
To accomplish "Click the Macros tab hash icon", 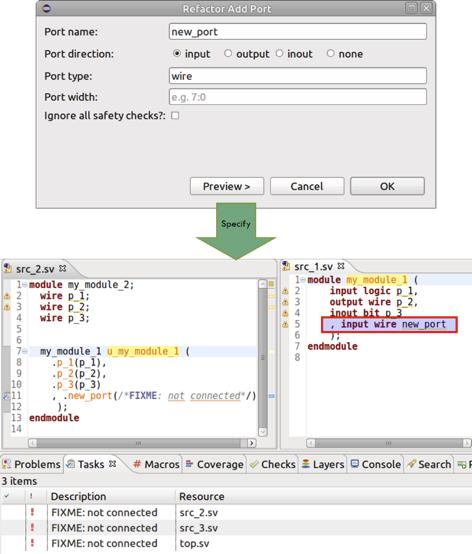I will click(137, 464).
